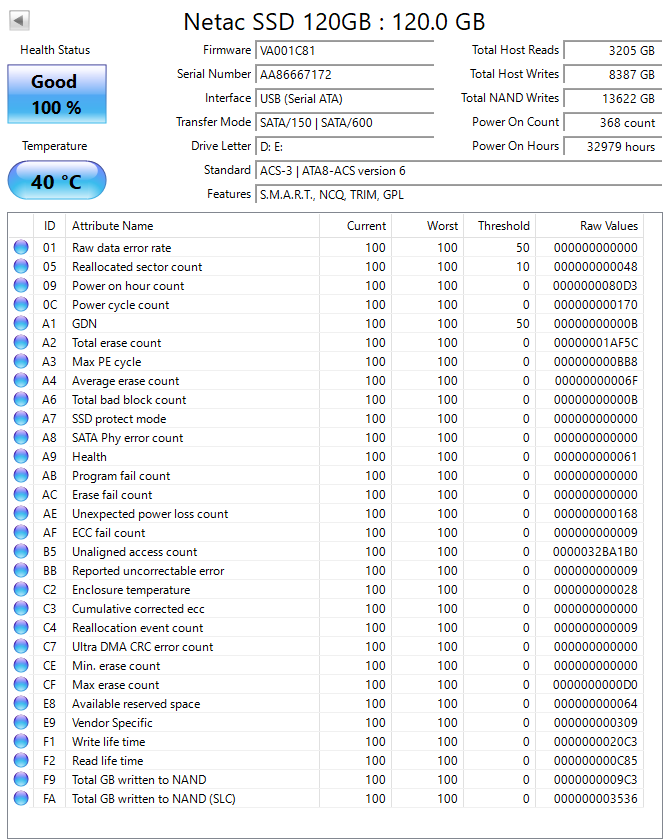This screenshot has height=840, width=665.
Task: Click raw value 000000000309
Action: pos(596,723)
